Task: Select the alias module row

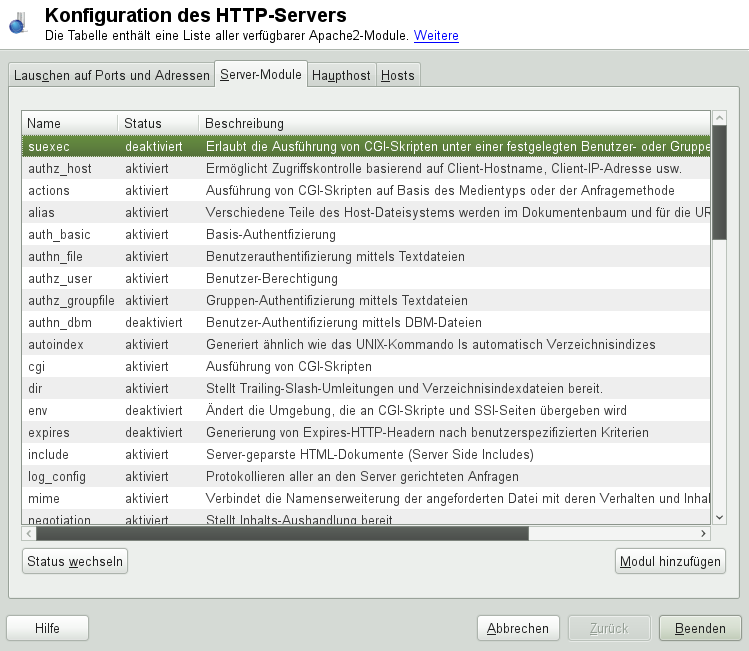Action: [366, 212]
